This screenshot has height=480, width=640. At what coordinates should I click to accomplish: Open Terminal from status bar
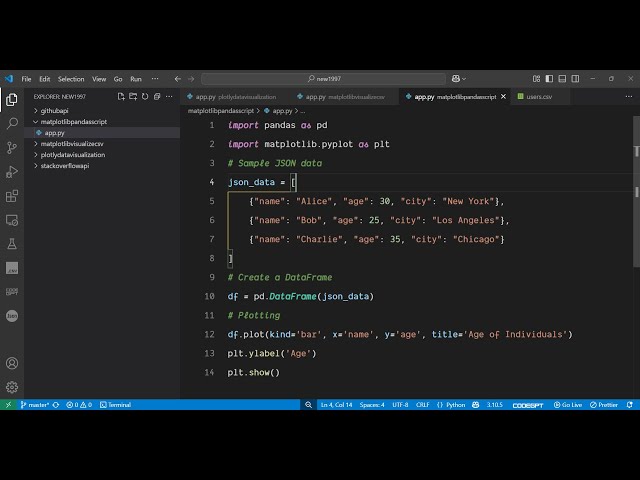point(116,405)
